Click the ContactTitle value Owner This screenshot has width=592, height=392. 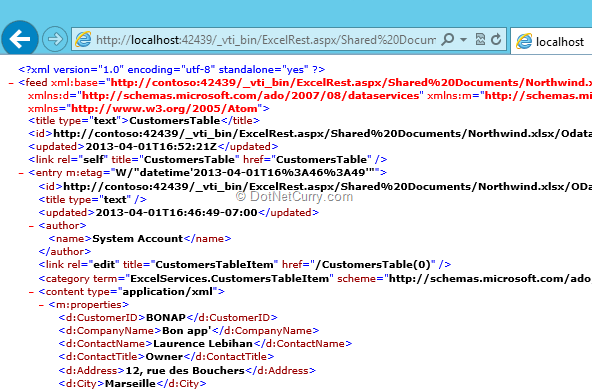164,357
